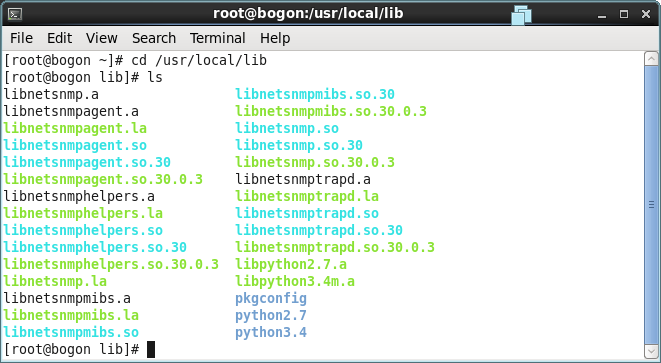Click the libnetsnmpmibs.so.30 entry
This screenshot has height=363, width=661.
point(315,94)
